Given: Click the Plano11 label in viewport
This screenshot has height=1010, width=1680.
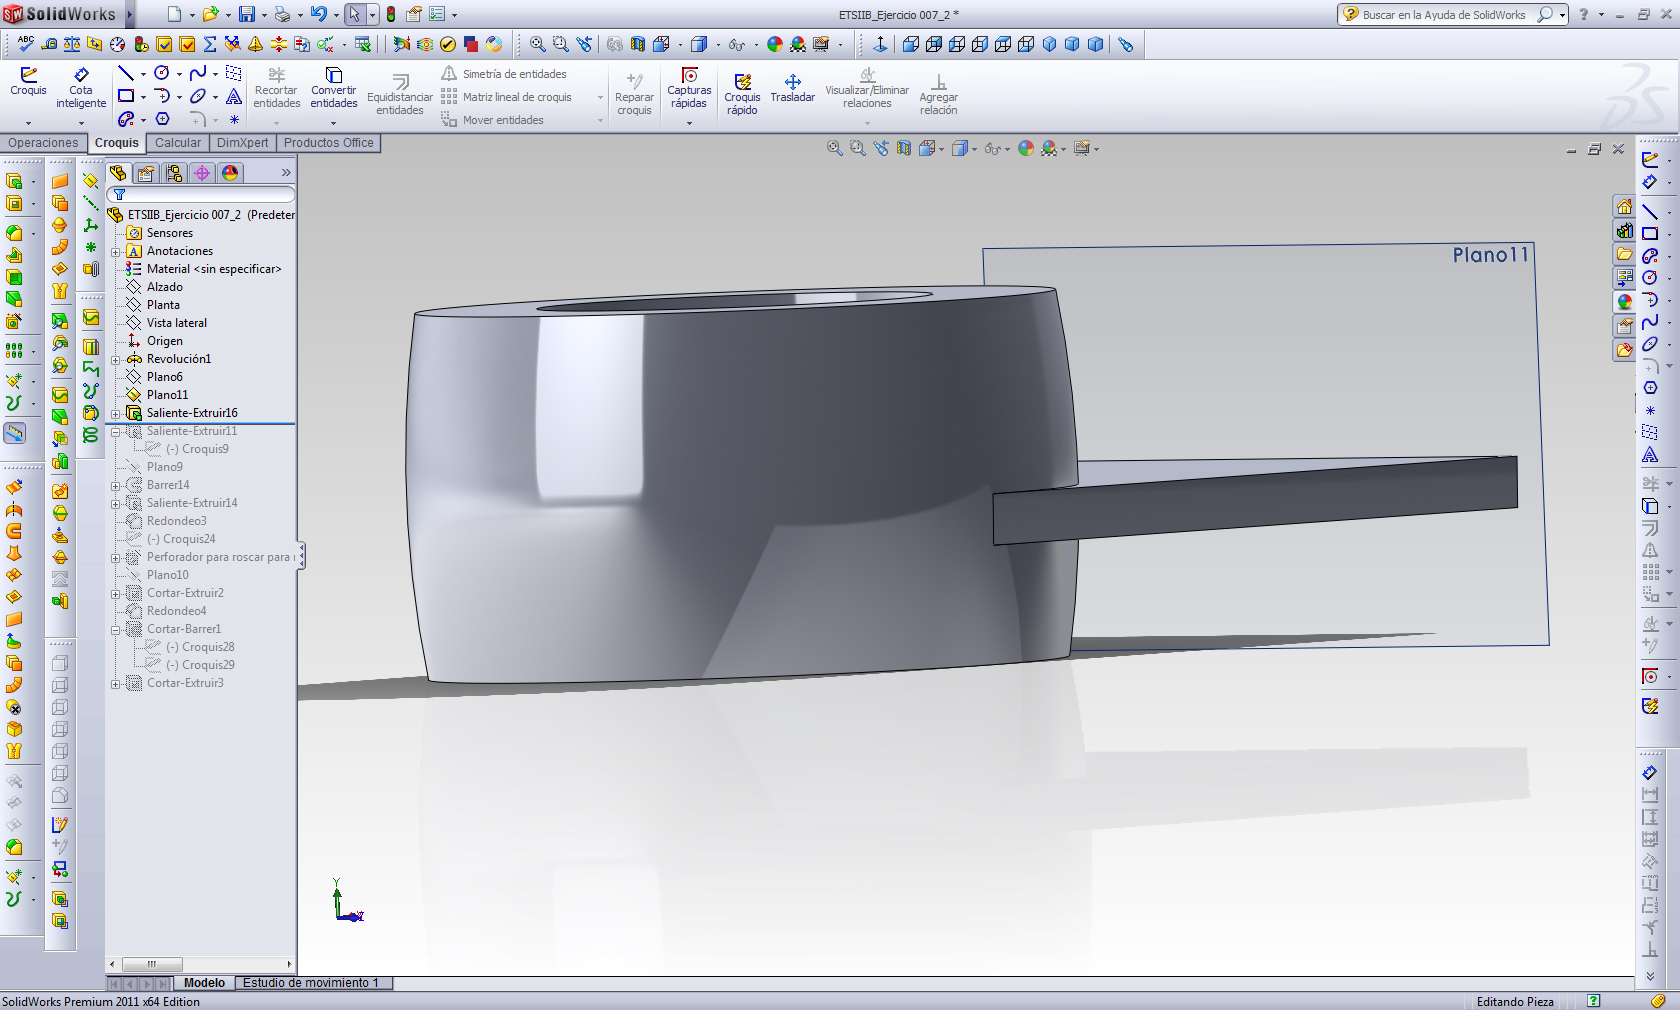Looking at the screenshot, I should click(x=1490, y=255).
